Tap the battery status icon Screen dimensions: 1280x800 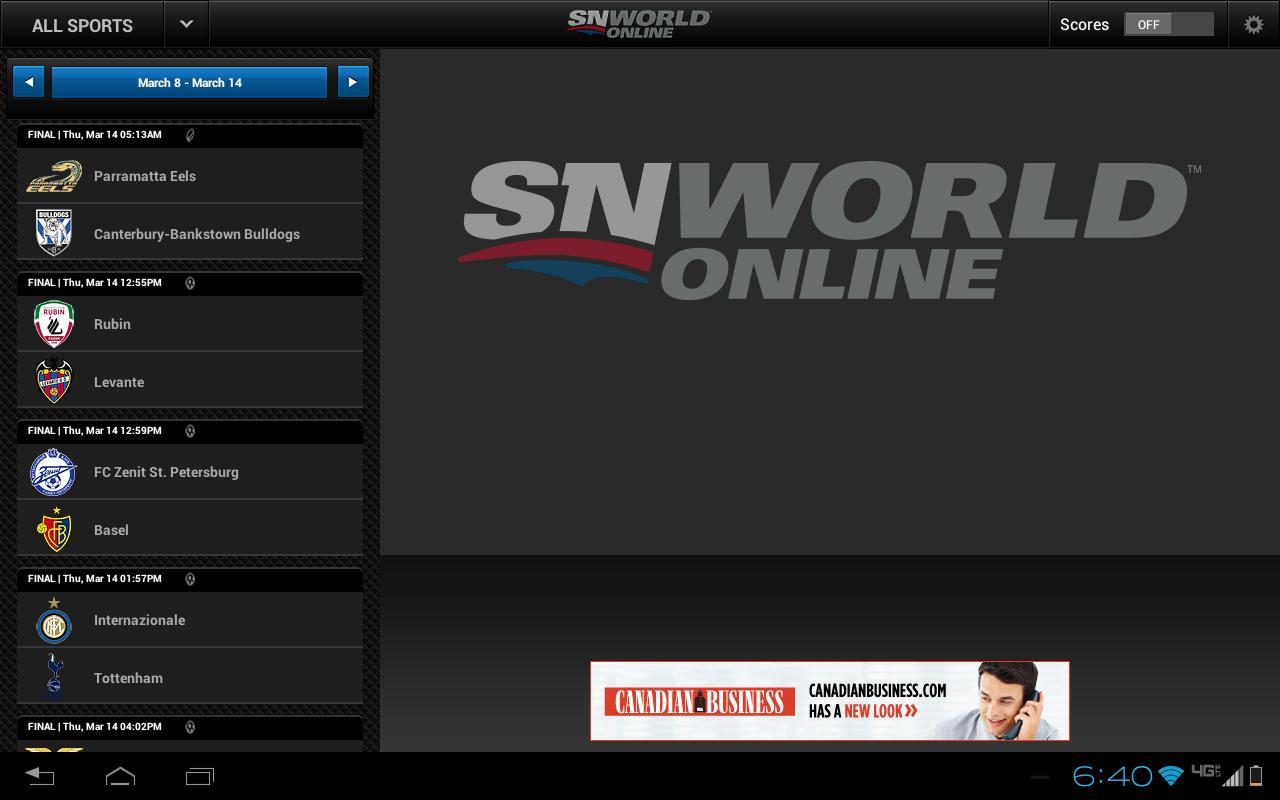(1257, 776)
